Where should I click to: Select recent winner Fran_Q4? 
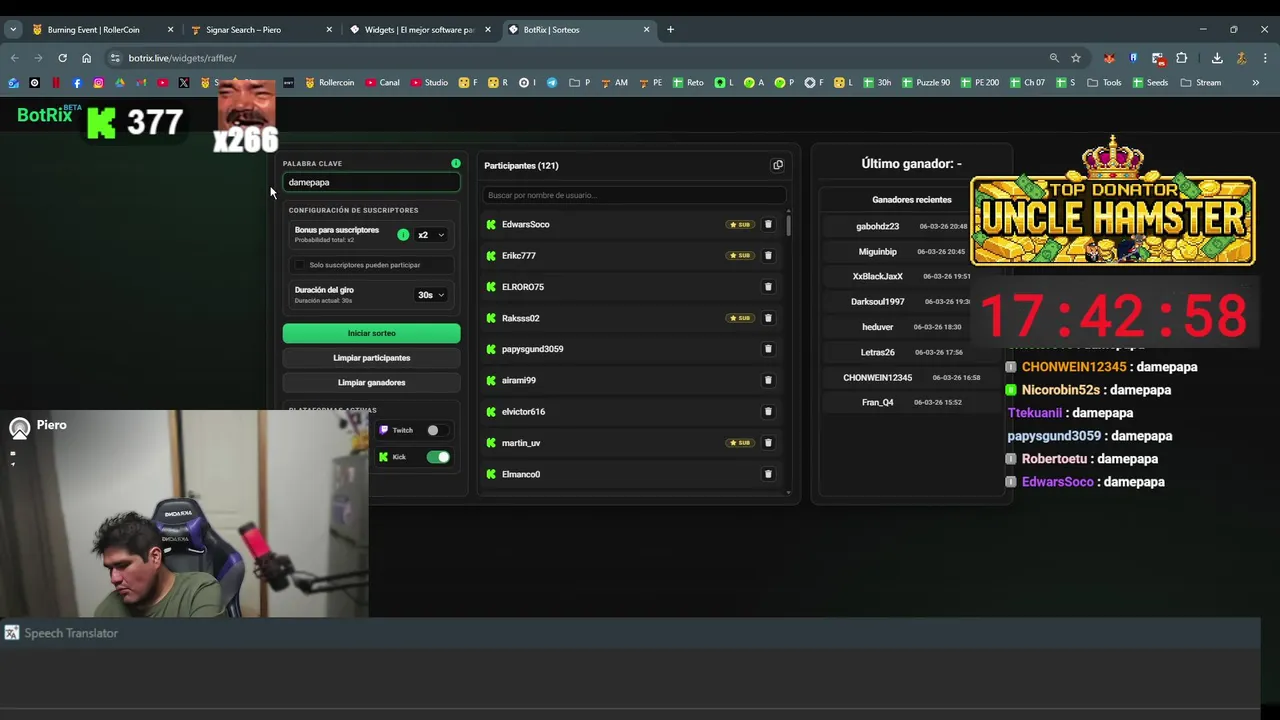click(x=877, y=402)
